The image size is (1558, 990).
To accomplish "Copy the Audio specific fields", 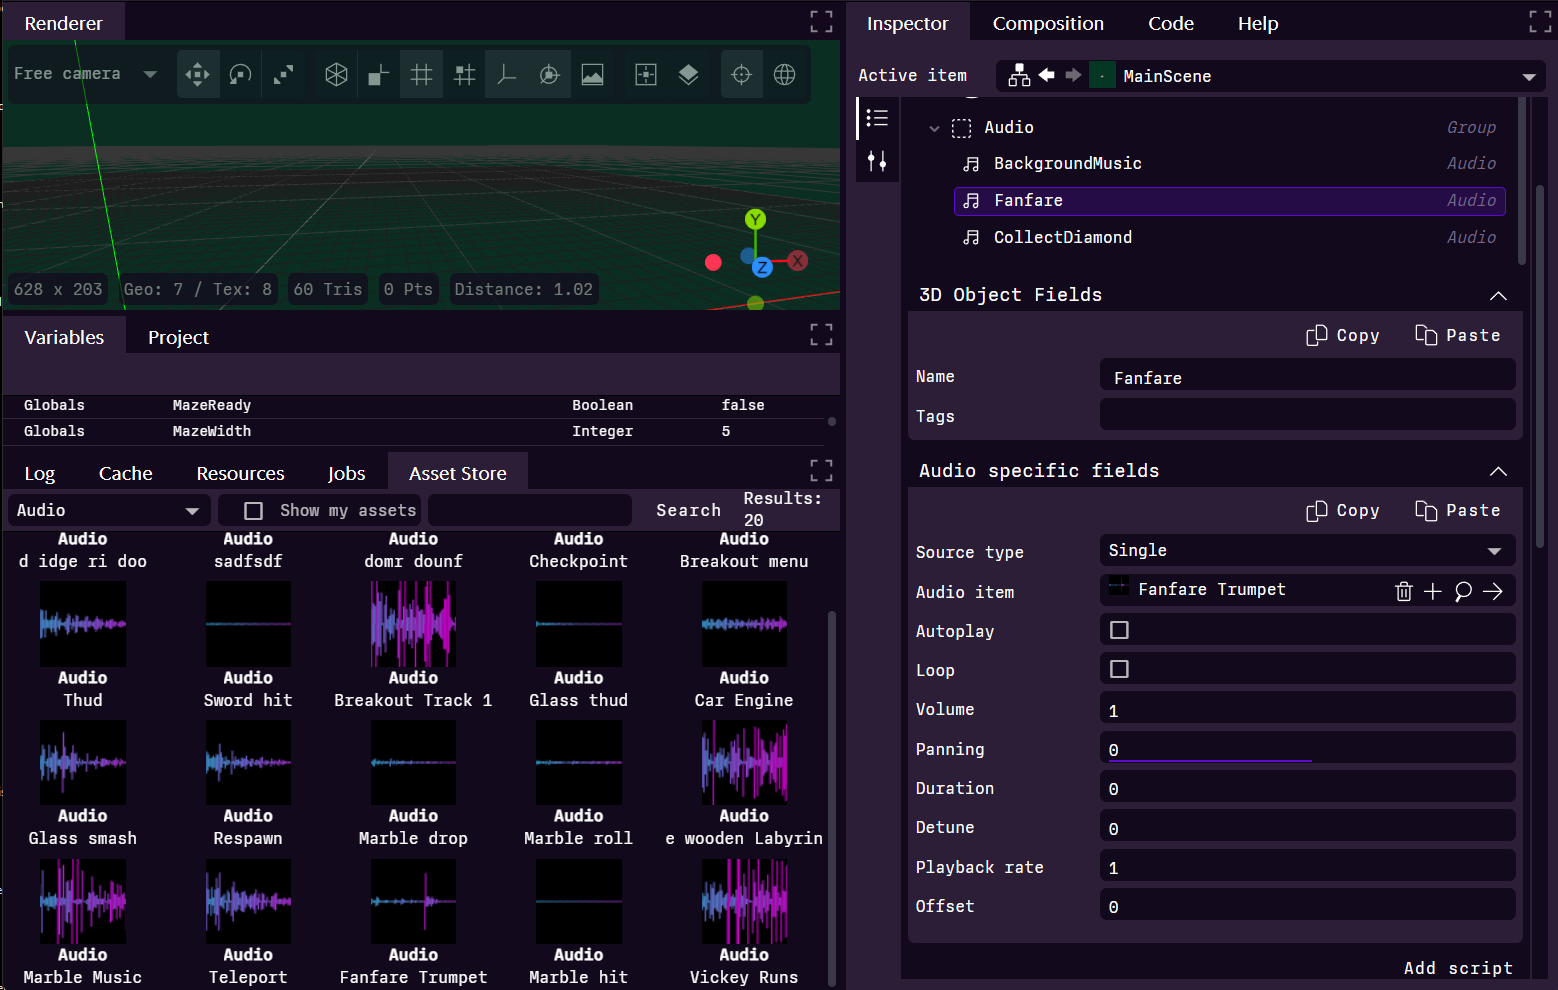I will tap(1343, 510).
